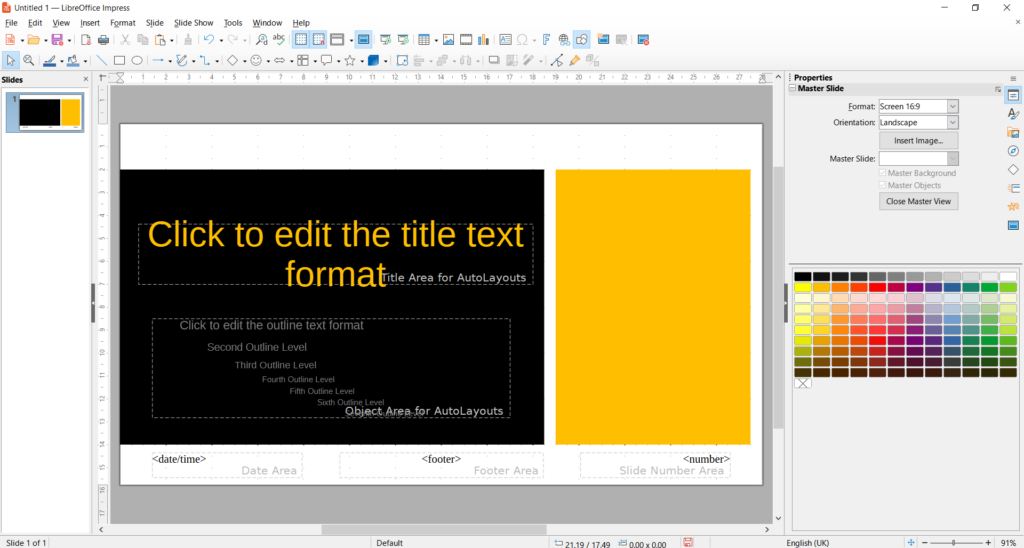Screen dimensions: 1024x548
Task: Click the Close Master View button
Action: (918, 201)
